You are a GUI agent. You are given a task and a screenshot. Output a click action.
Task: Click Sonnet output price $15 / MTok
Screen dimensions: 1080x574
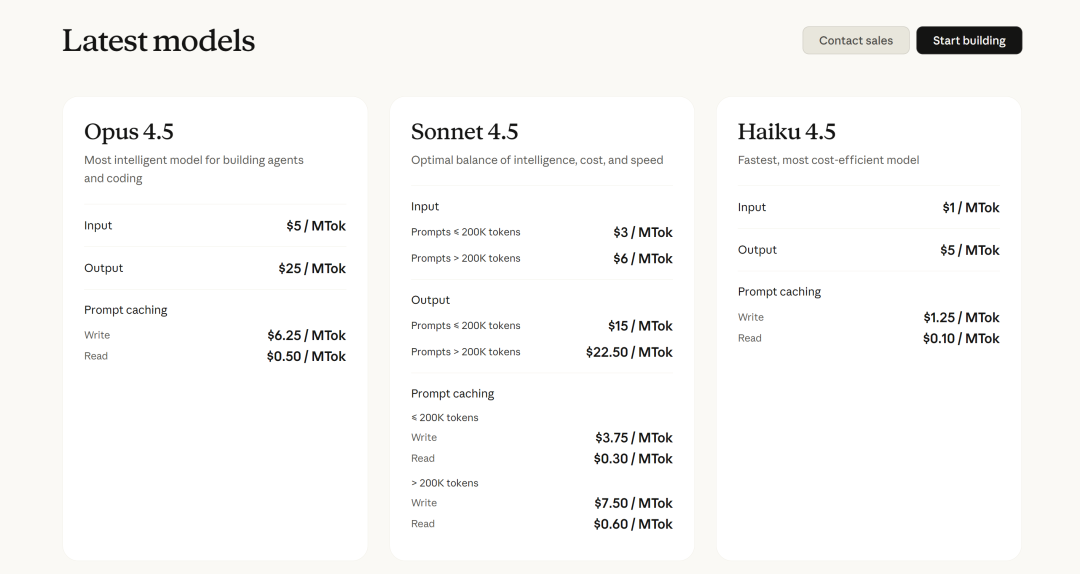click(x=640, y=326)
